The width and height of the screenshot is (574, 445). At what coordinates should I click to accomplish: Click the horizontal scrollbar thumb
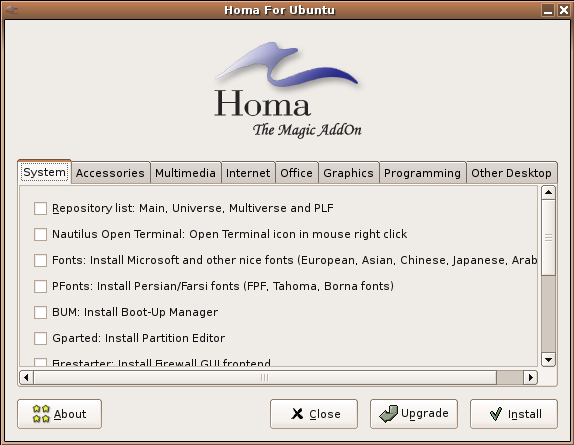coord(265,377)
